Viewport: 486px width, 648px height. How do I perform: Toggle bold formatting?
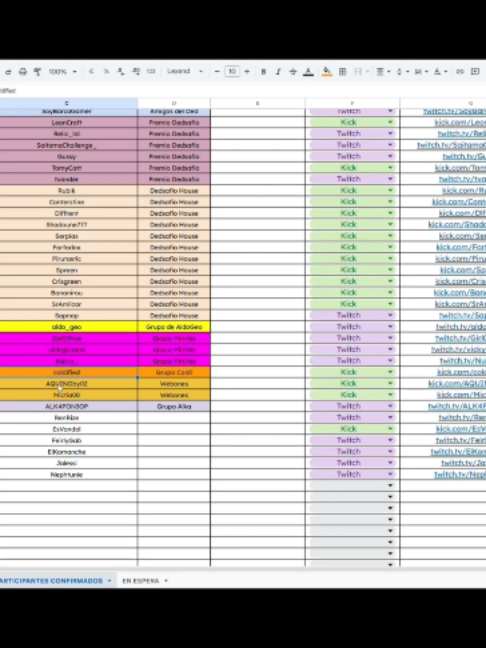click(x=263, y=72)
